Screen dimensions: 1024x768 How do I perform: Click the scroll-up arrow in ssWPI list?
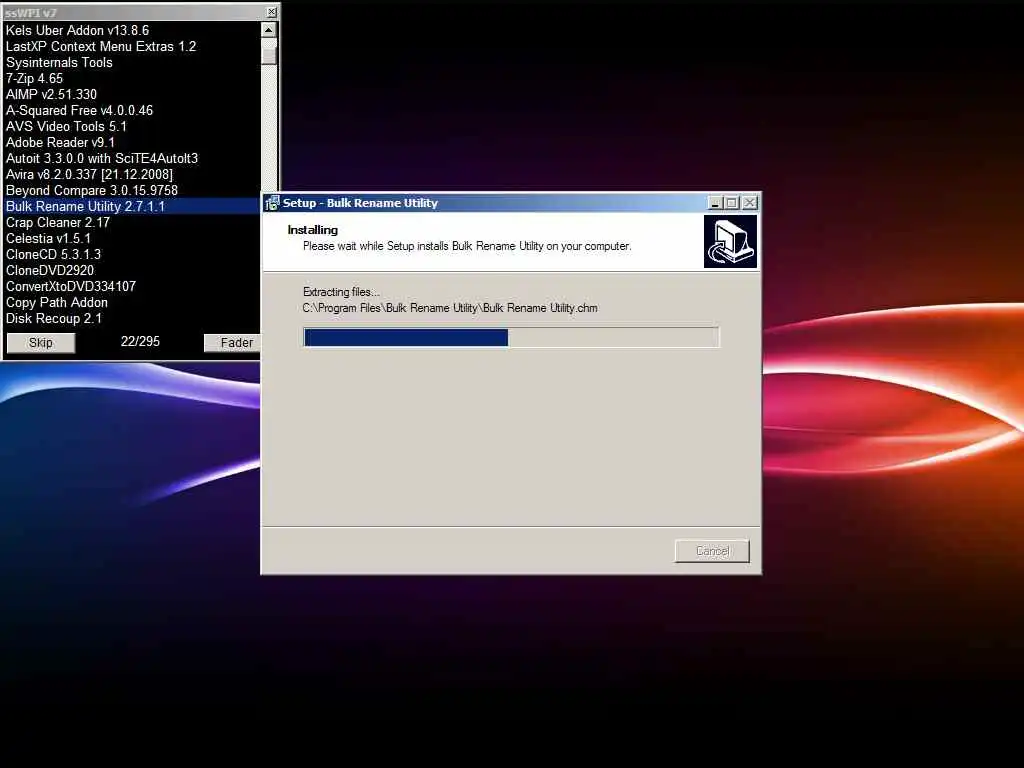coord(268,29)
